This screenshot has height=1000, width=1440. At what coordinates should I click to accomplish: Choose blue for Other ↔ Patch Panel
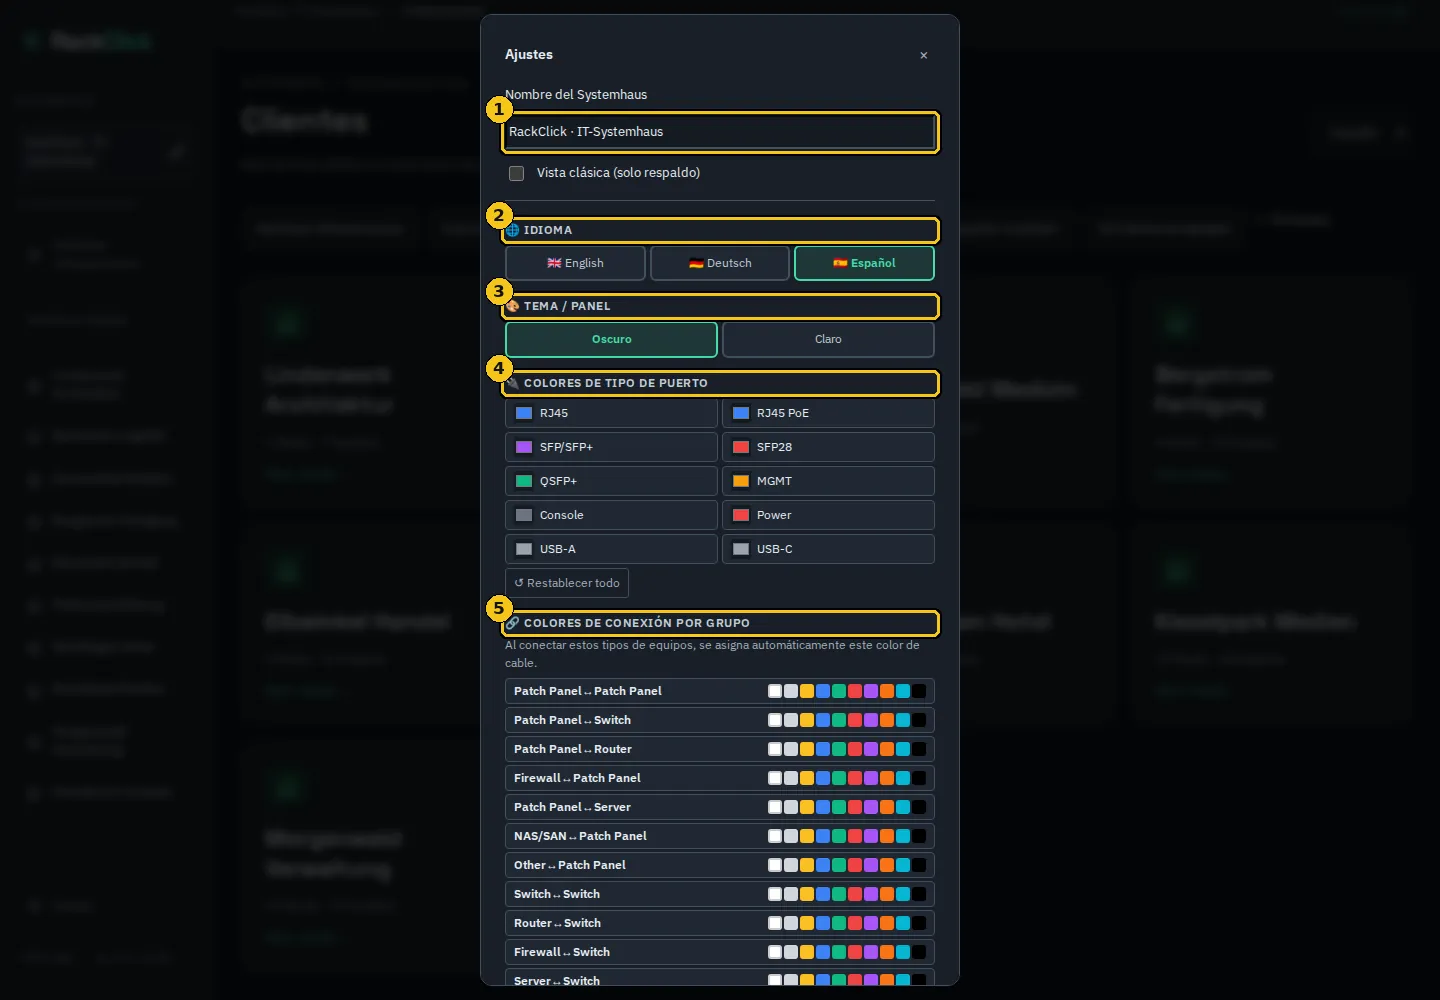pos(823,865)
